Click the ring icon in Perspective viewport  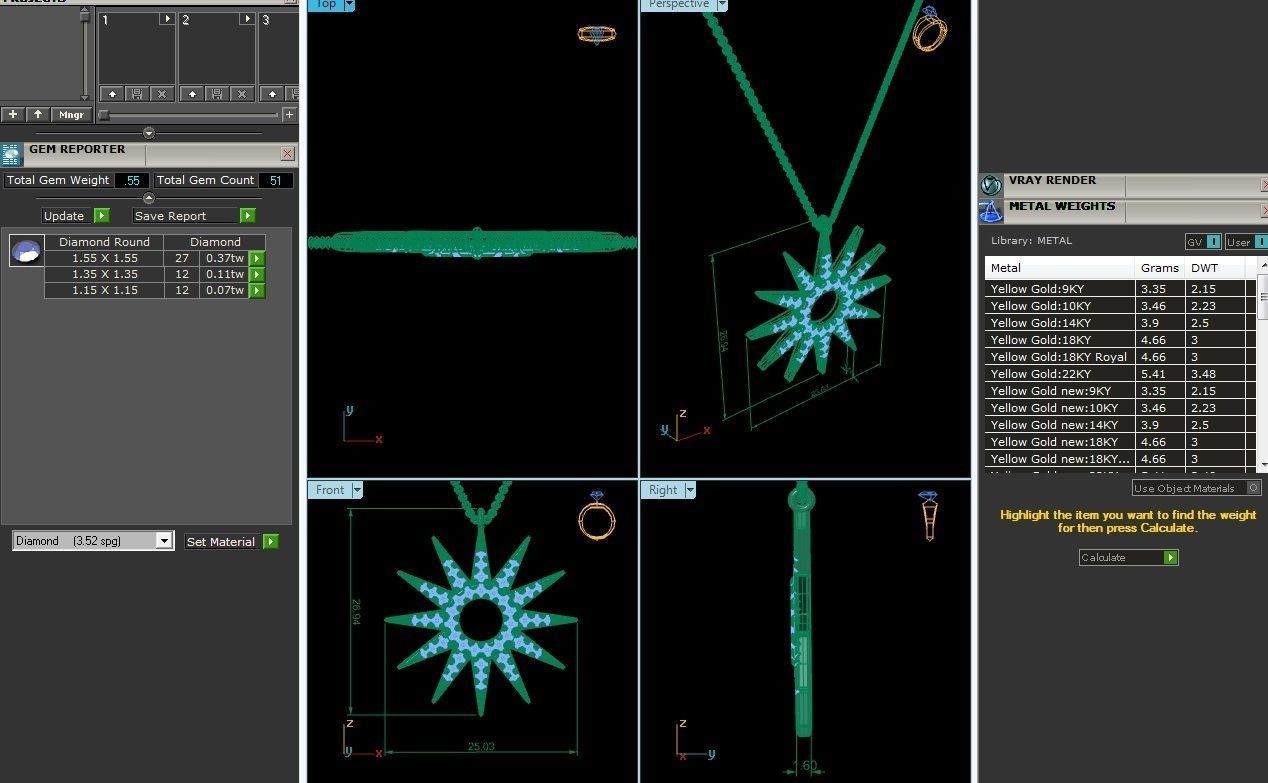(929, 29)
